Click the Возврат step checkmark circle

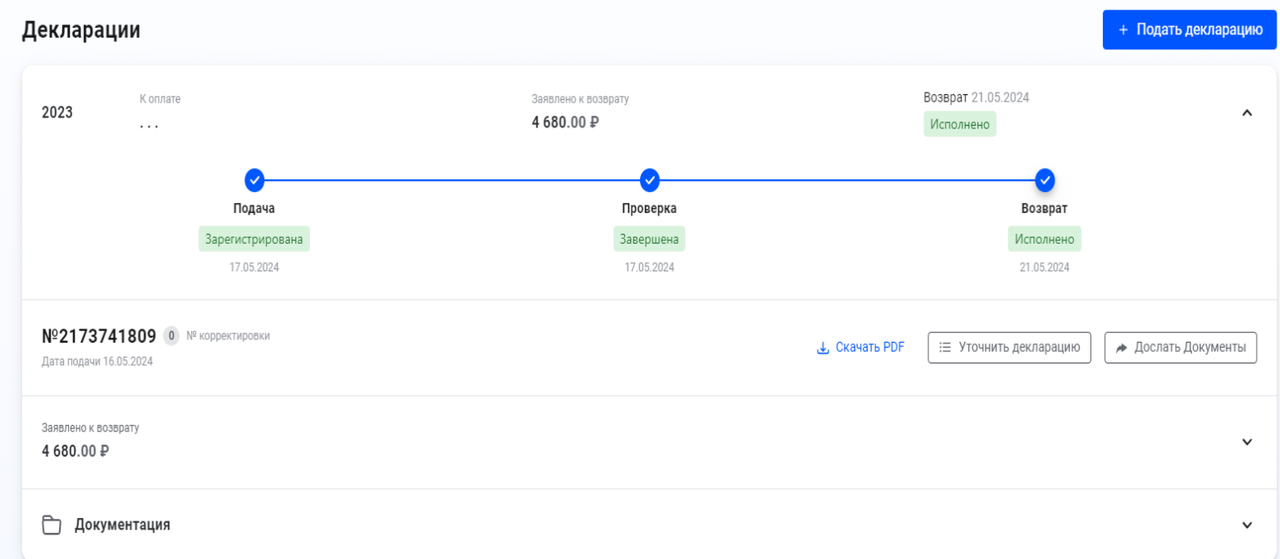click(x=1045, y=180)
